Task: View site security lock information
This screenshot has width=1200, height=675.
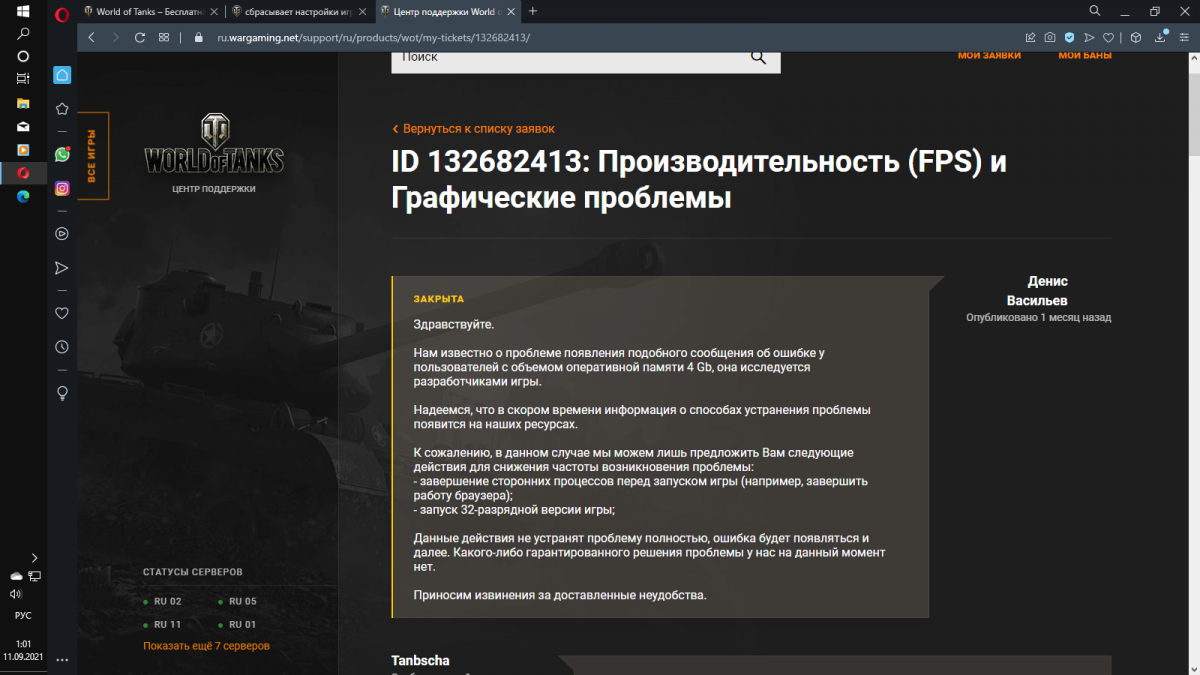Action: (x=197, y=37)
